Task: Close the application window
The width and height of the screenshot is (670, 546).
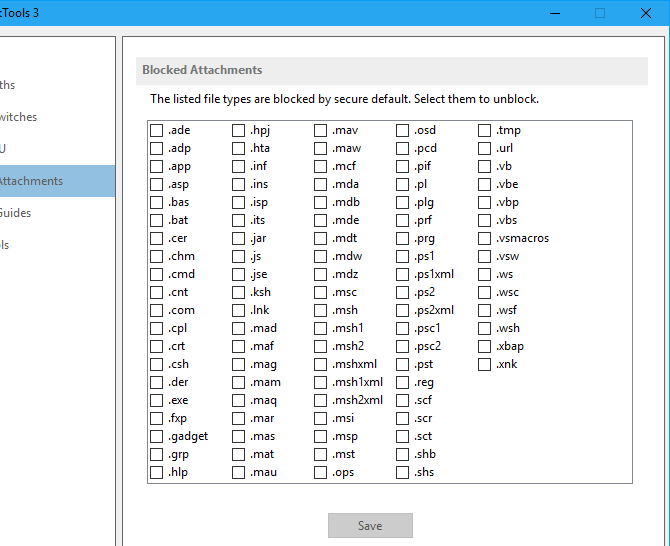Action: tap(646, 13)
